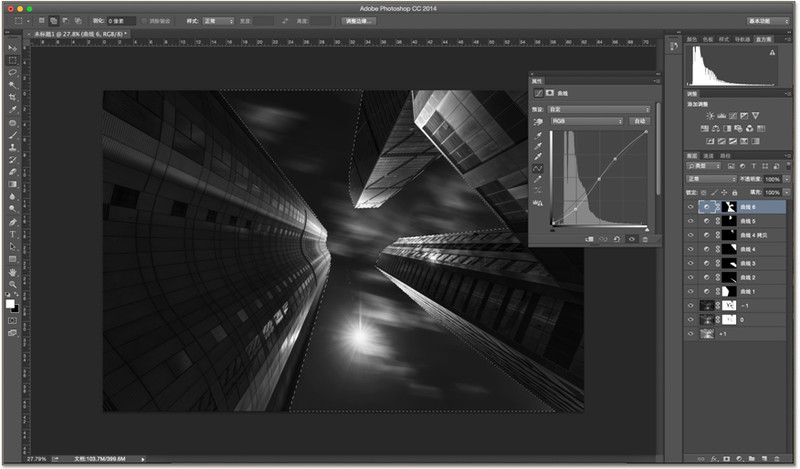
Task: Delete the adjustment via Properties trash icon
Action: tap(645, 239)
